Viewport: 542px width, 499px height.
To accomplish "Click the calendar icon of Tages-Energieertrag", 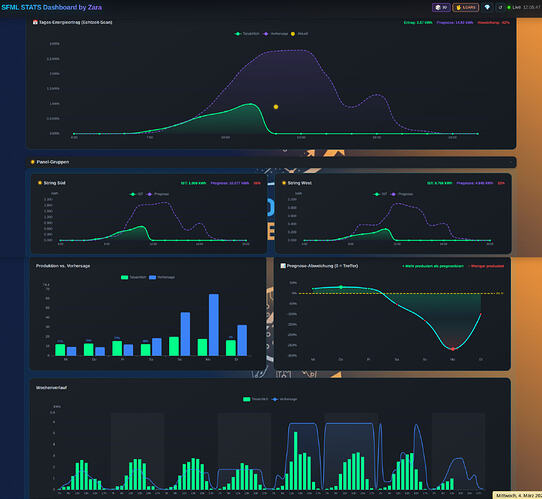I will pyautogui.click(x=35, y=22).
